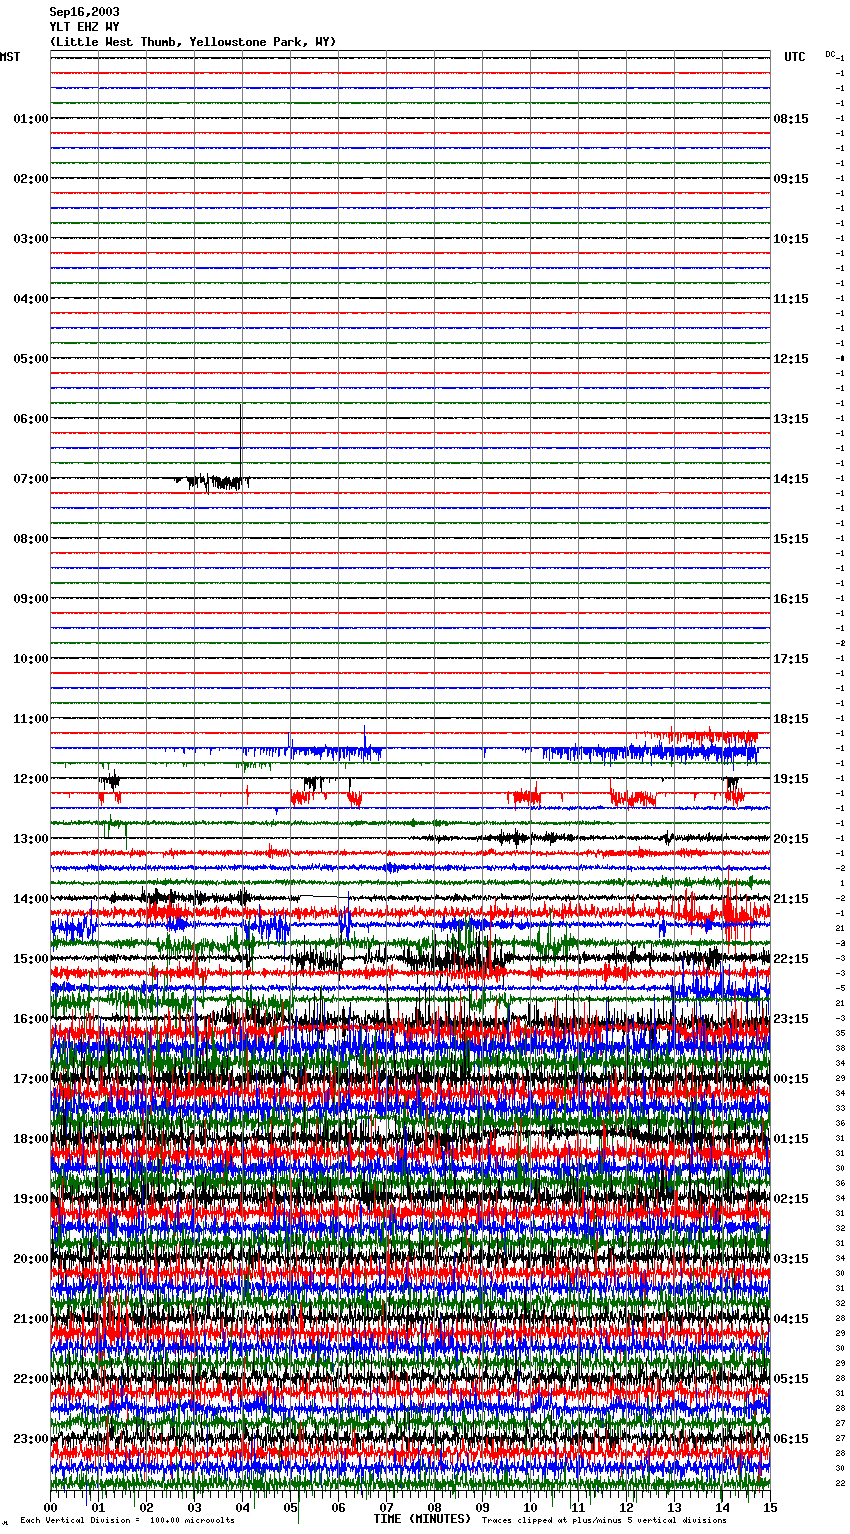Image resolution: width=850 pixels, height=1534 pixels.
Task: Select the 10:00 MST time label
Action: tap(31, 659)
